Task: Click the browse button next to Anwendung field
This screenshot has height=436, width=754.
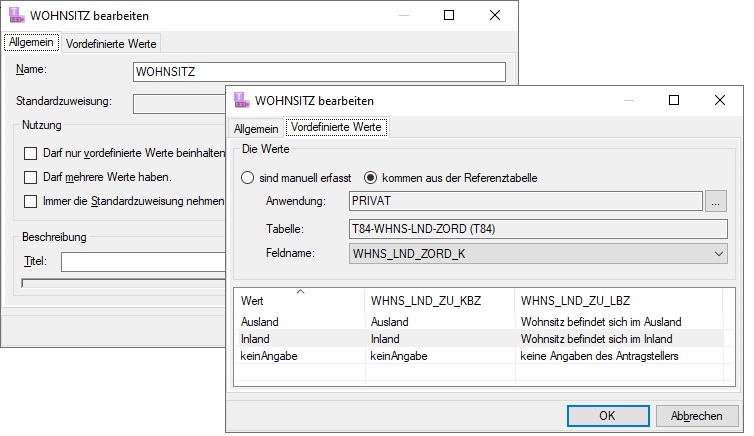Action: pyautogui.click(x=714, y=201)
